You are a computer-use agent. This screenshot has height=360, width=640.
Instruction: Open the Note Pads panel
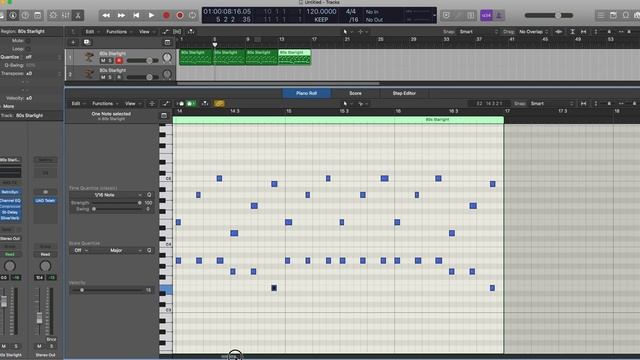(x=613, y=16)
